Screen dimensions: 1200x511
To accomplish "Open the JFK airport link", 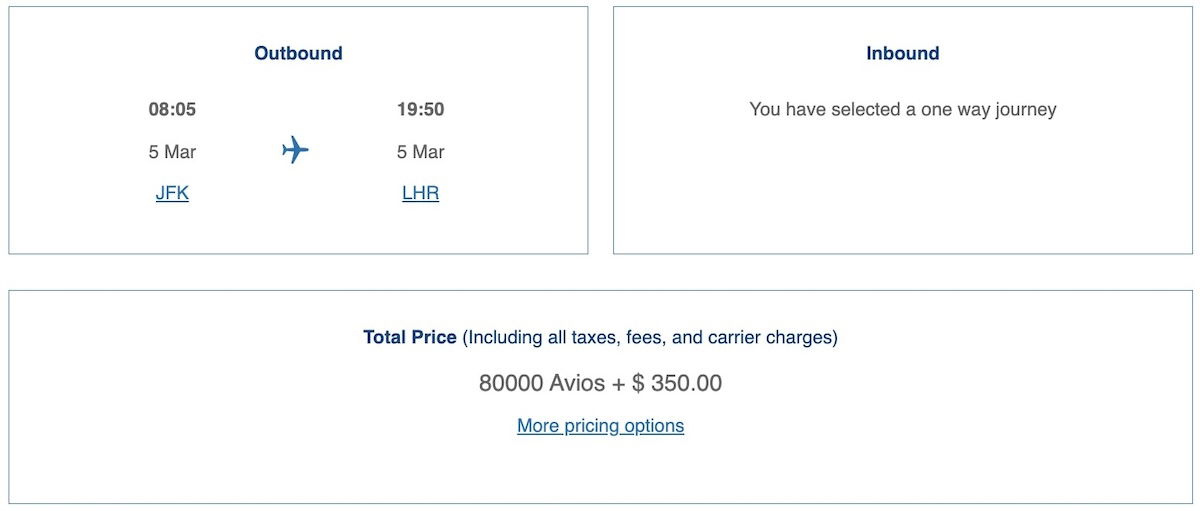I will (x=172, y=194).
